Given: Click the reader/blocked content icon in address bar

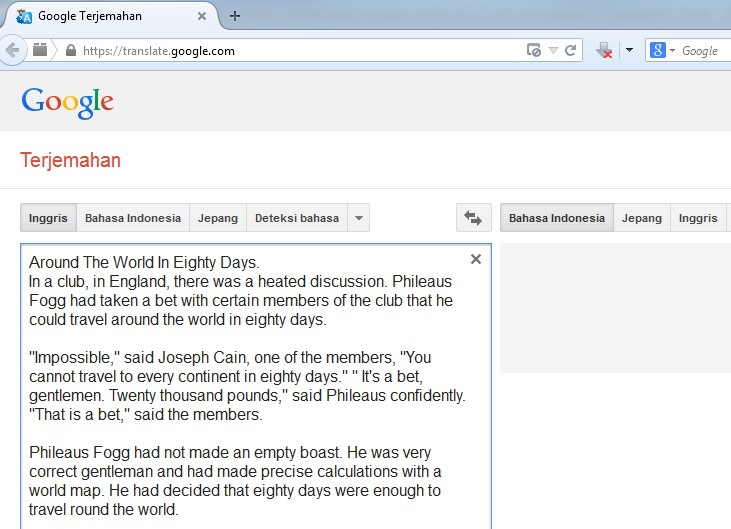Looking at the screenshot, I should pyautogui.click(x=534, y=50).
